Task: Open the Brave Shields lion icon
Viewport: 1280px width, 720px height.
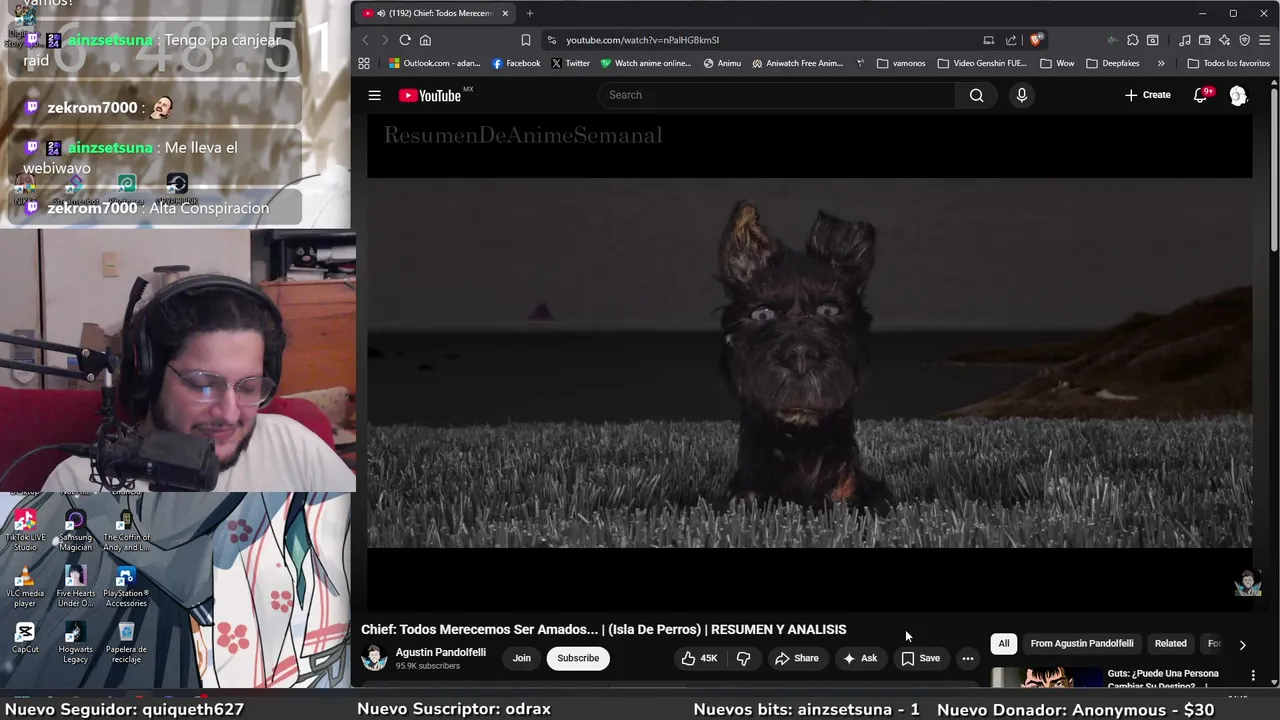Action: coord(1036,40)
